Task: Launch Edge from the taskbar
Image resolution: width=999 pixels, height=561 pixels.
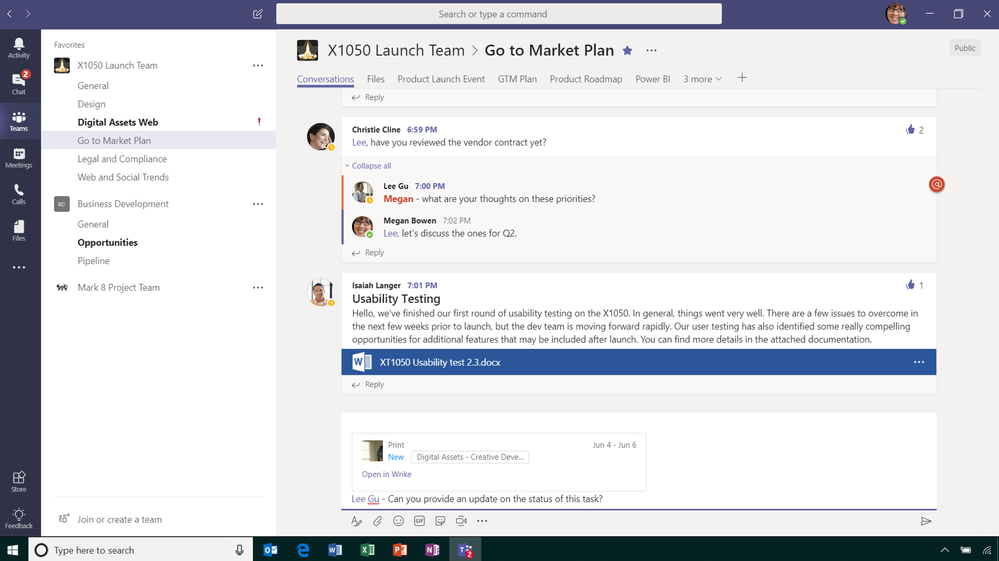Action: [x=303, y=550]
